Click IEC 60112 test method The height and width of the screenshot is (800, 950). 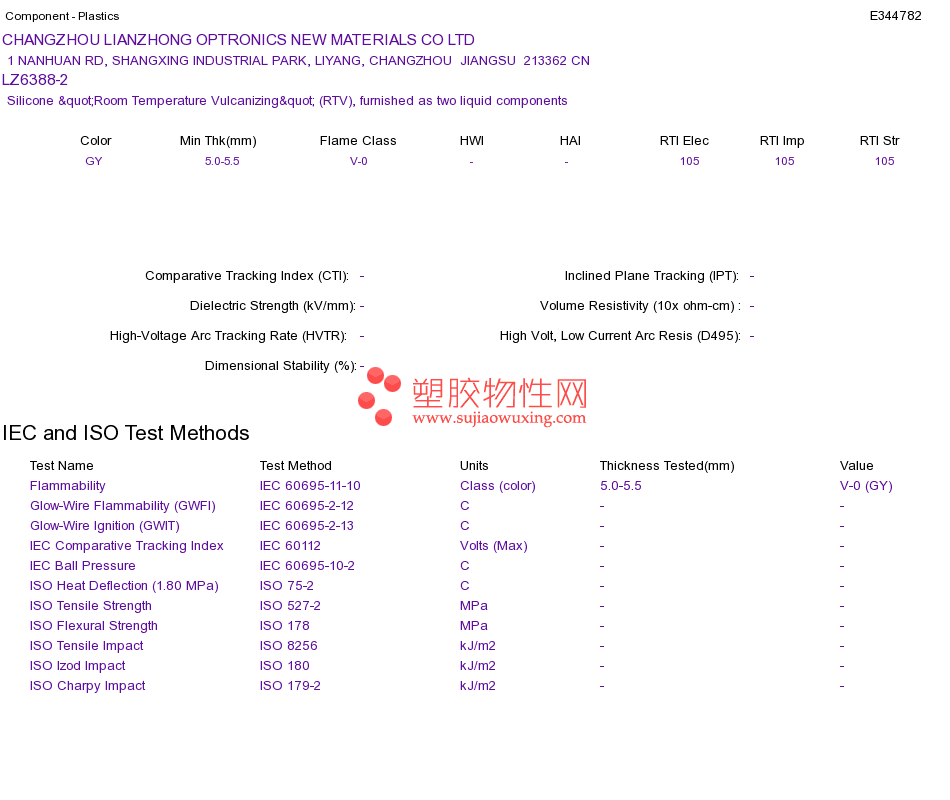click(x=290, y=545)
